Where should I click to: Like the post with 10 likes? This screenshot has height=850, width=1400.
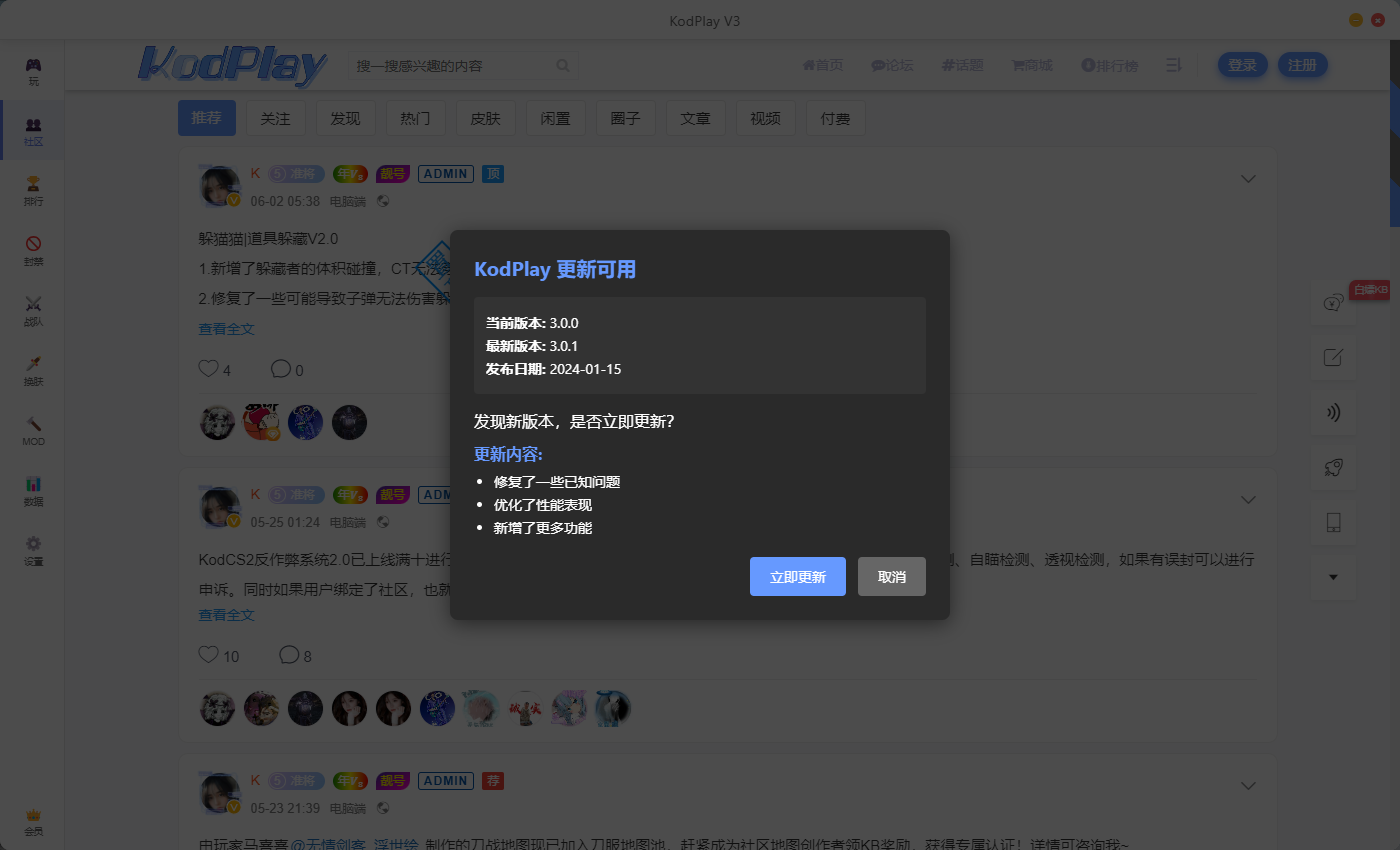pyautogui.click(x=208, y=655)
